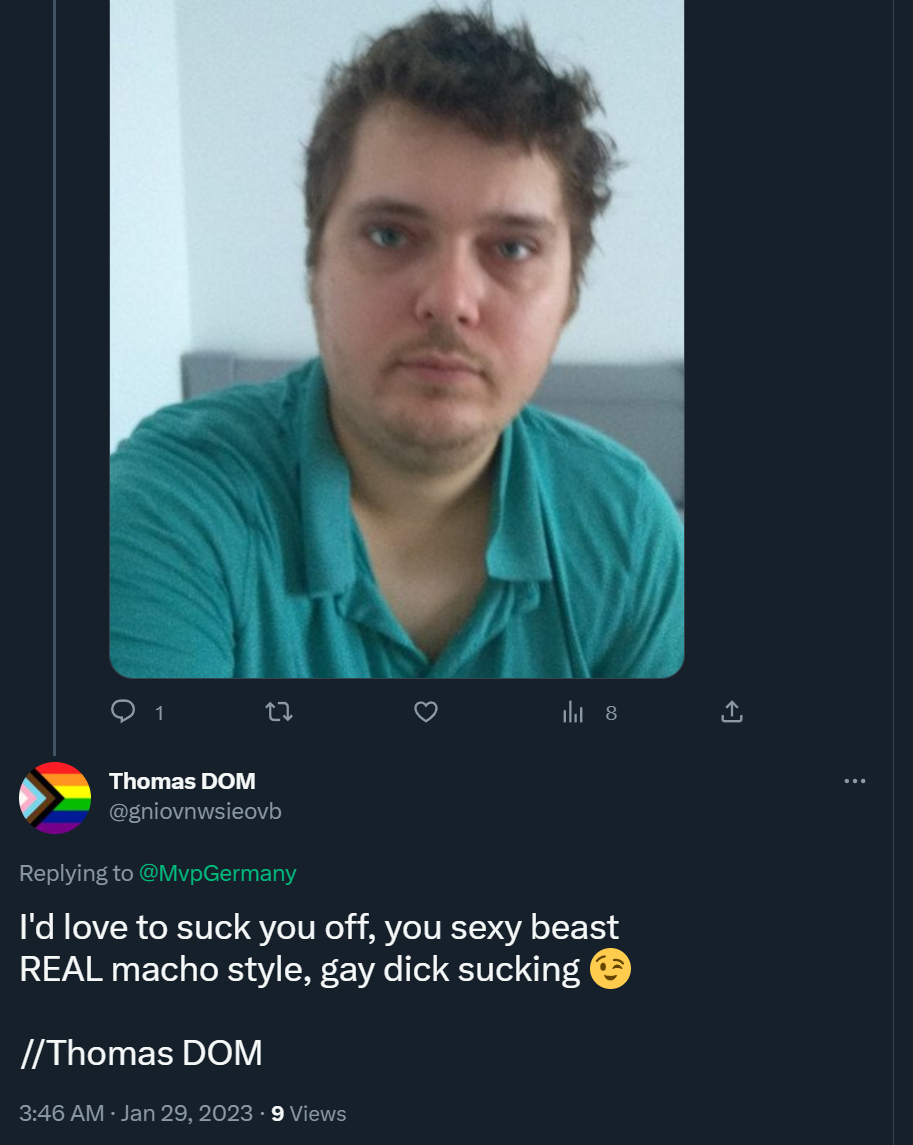Click the 3:46 AM Jan 29, 2023 timestamp

136,1114
